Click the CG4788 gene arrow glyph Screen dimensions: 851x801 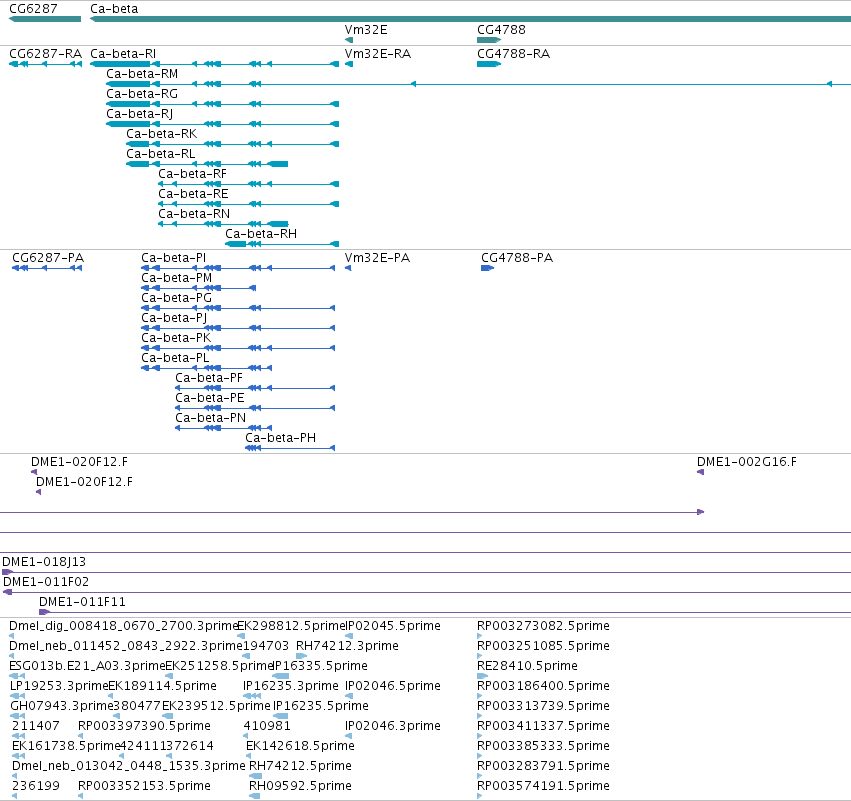coord(488,40)
